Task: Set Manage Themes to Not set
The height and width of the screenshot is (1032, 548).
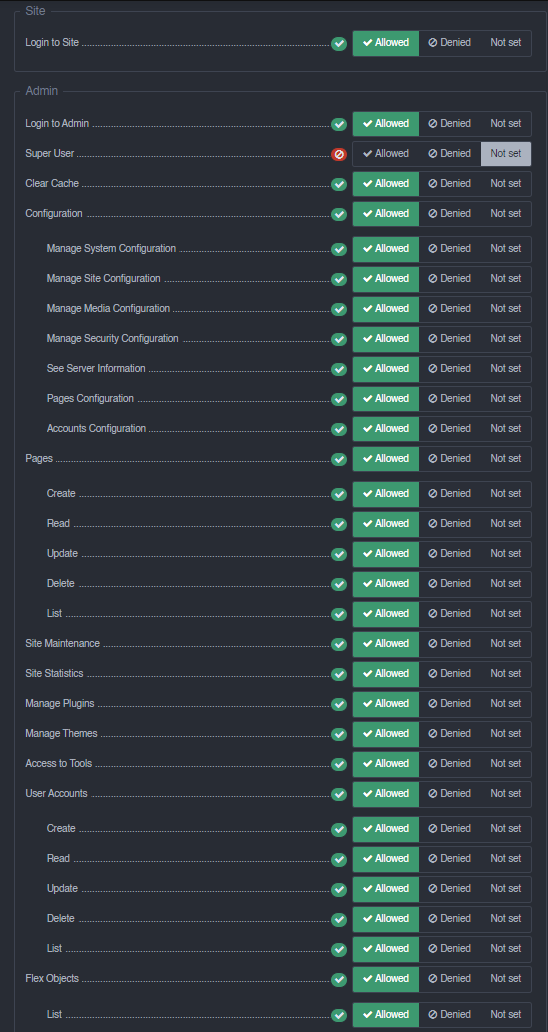Action: click(505, 733)
